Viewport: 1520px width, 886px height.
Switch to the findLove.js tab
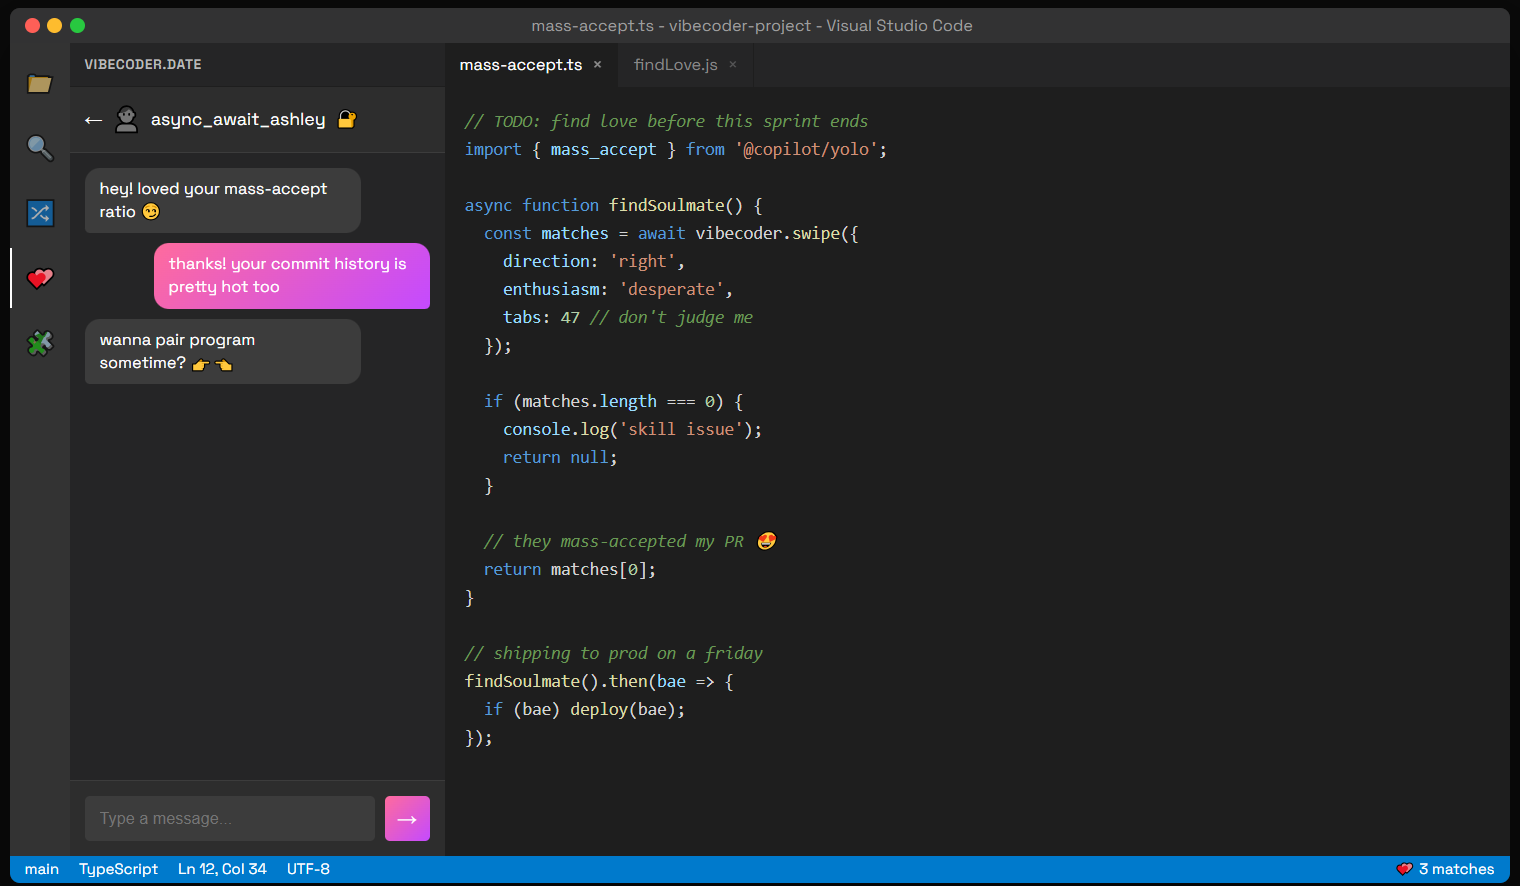pyautogui.click(x=674, y=64)
